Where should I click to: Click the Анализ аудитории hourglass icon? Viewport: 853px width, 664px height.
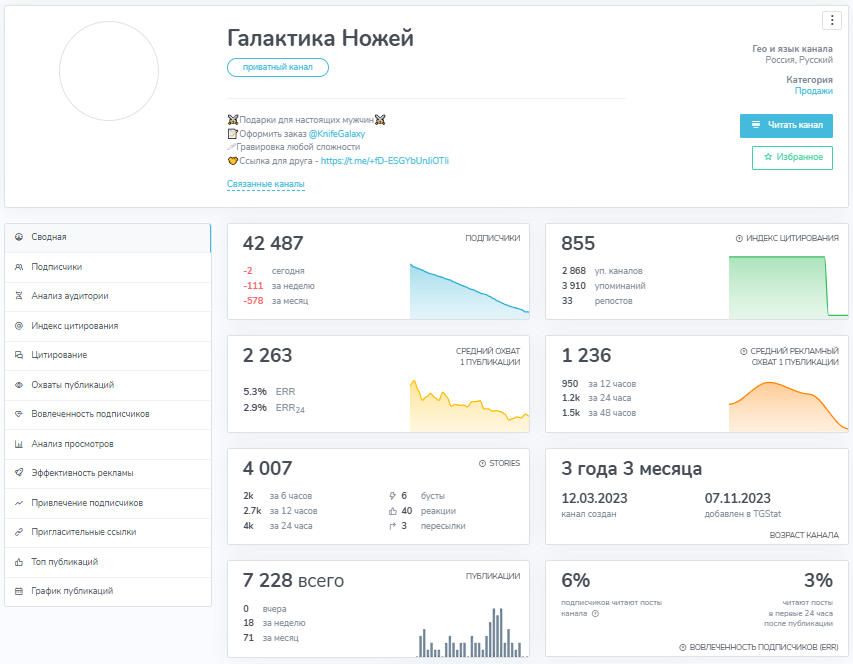[19, 296]
